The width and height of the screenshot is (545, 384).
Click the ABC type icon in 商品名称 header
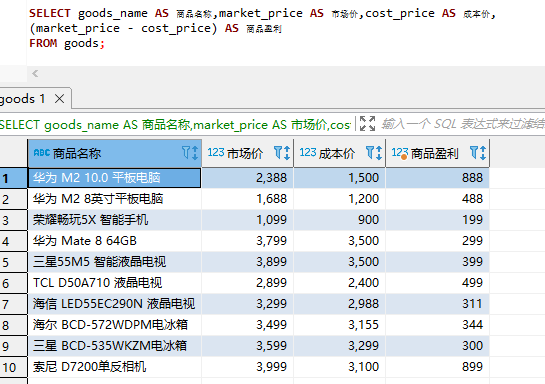(42, 153)
